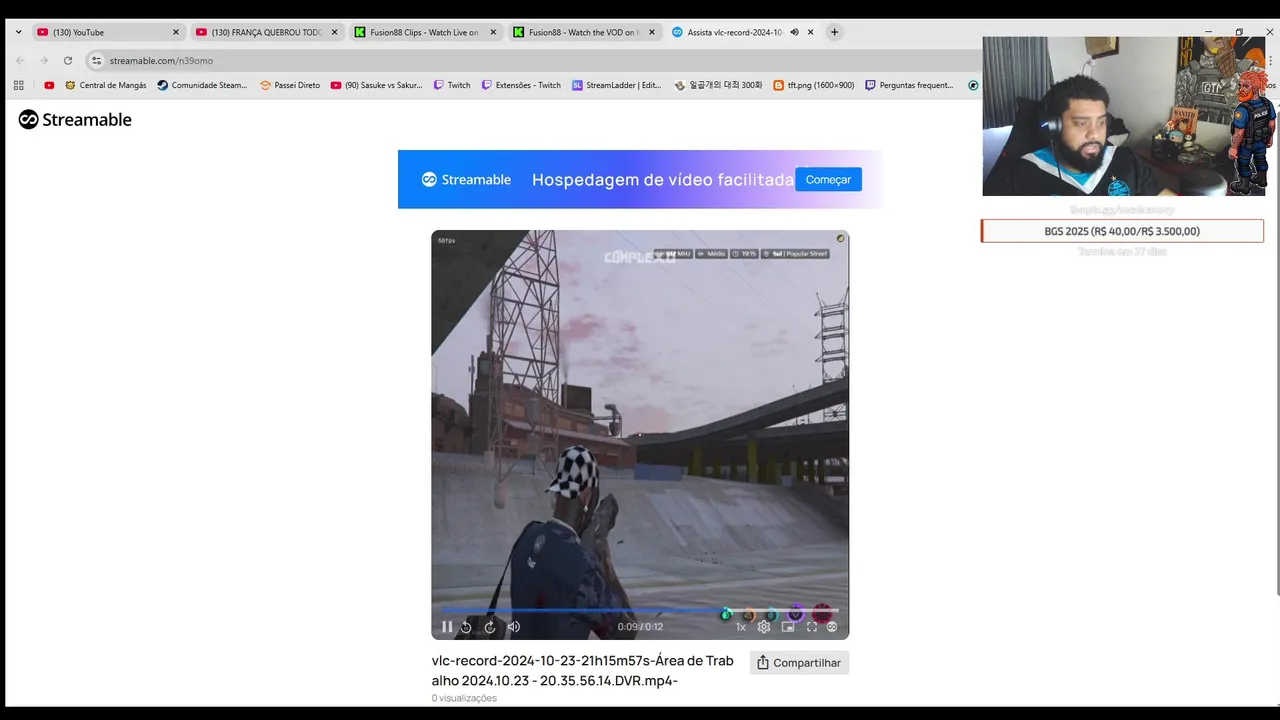The width and height of the screenshot is (1280, 720).
Task: Pause the Streamable video
Action: 447,627
